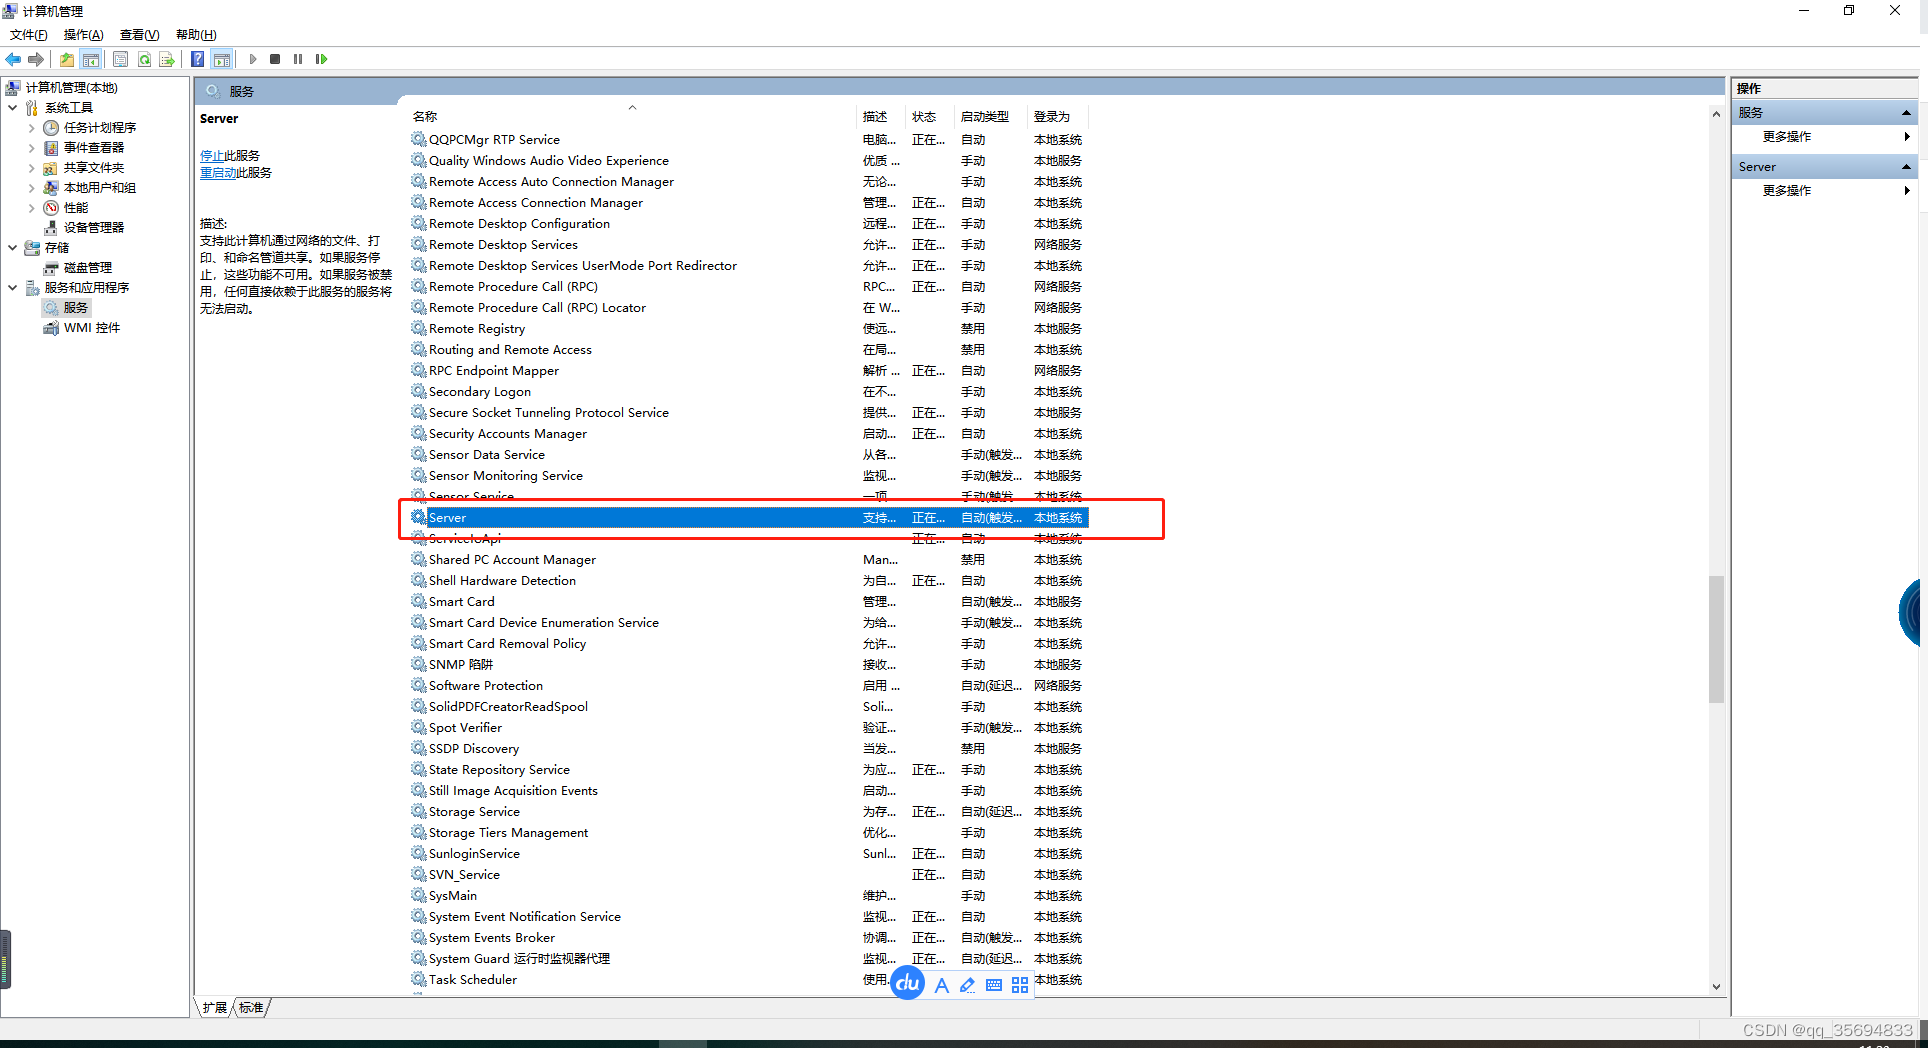This screenshot has height=1048, width=1928.
Task: Sort by the 名称 column header
Action: [x=632, y=116]
